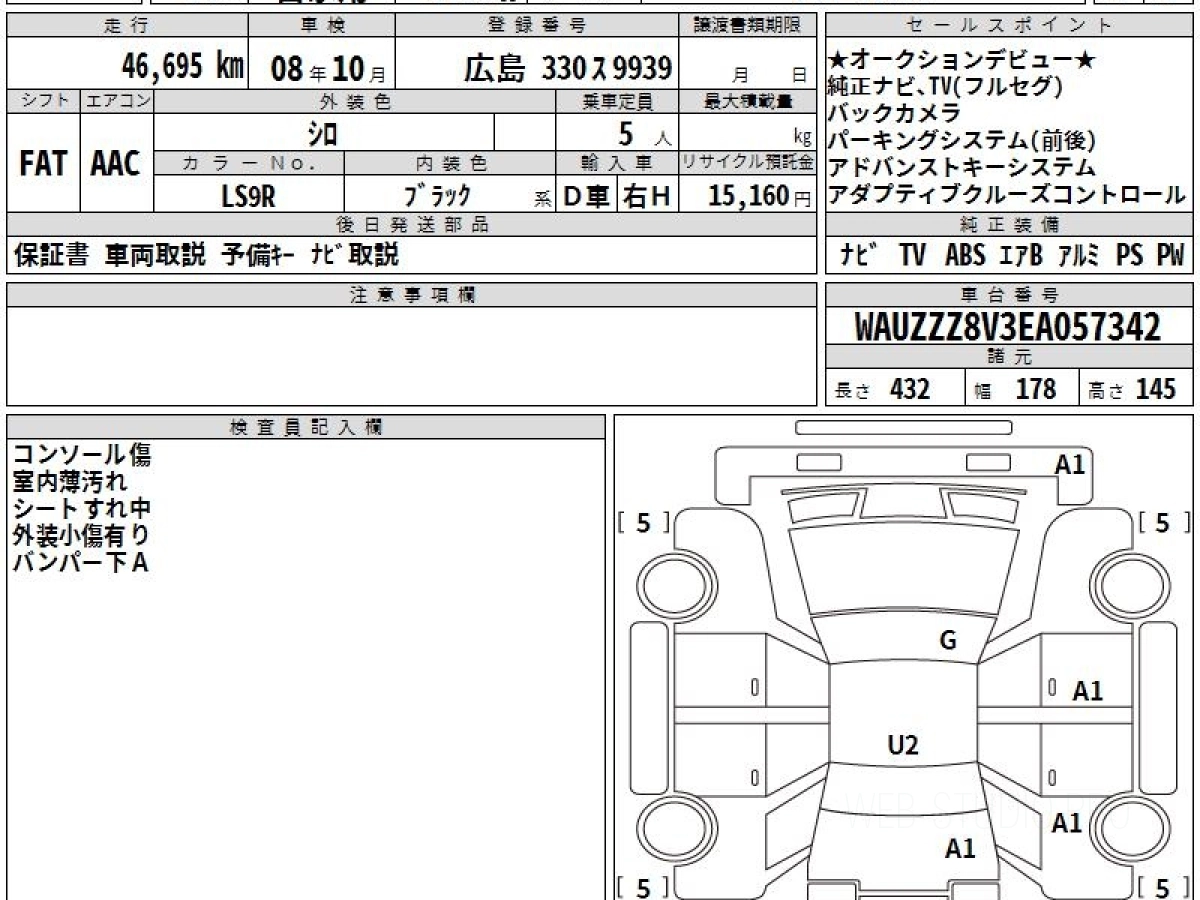
Task: Click the 譲渡書類期限 header
Action: coord(747,26)
